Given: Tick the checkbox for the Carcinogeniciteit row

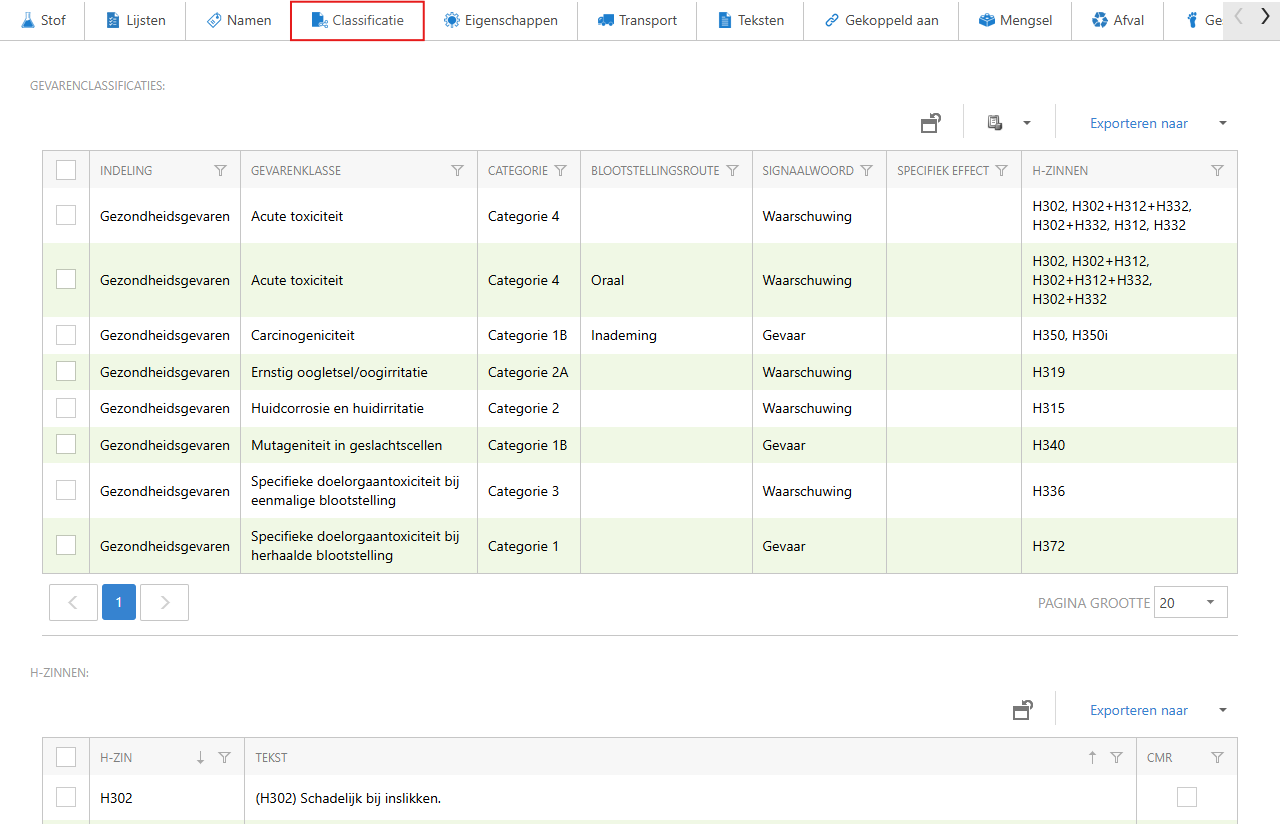Looking at the screenshot, I should 66,335.
